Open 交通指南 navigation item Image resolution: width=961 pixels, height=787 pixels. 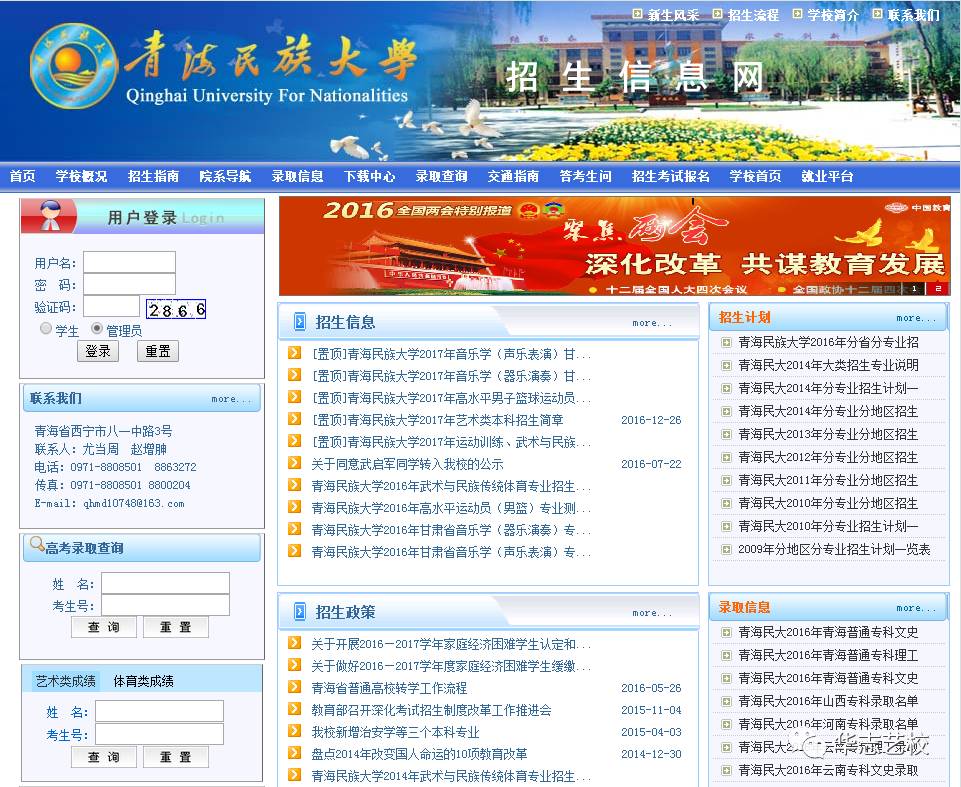pyautogui.click(x=513, y=177)
